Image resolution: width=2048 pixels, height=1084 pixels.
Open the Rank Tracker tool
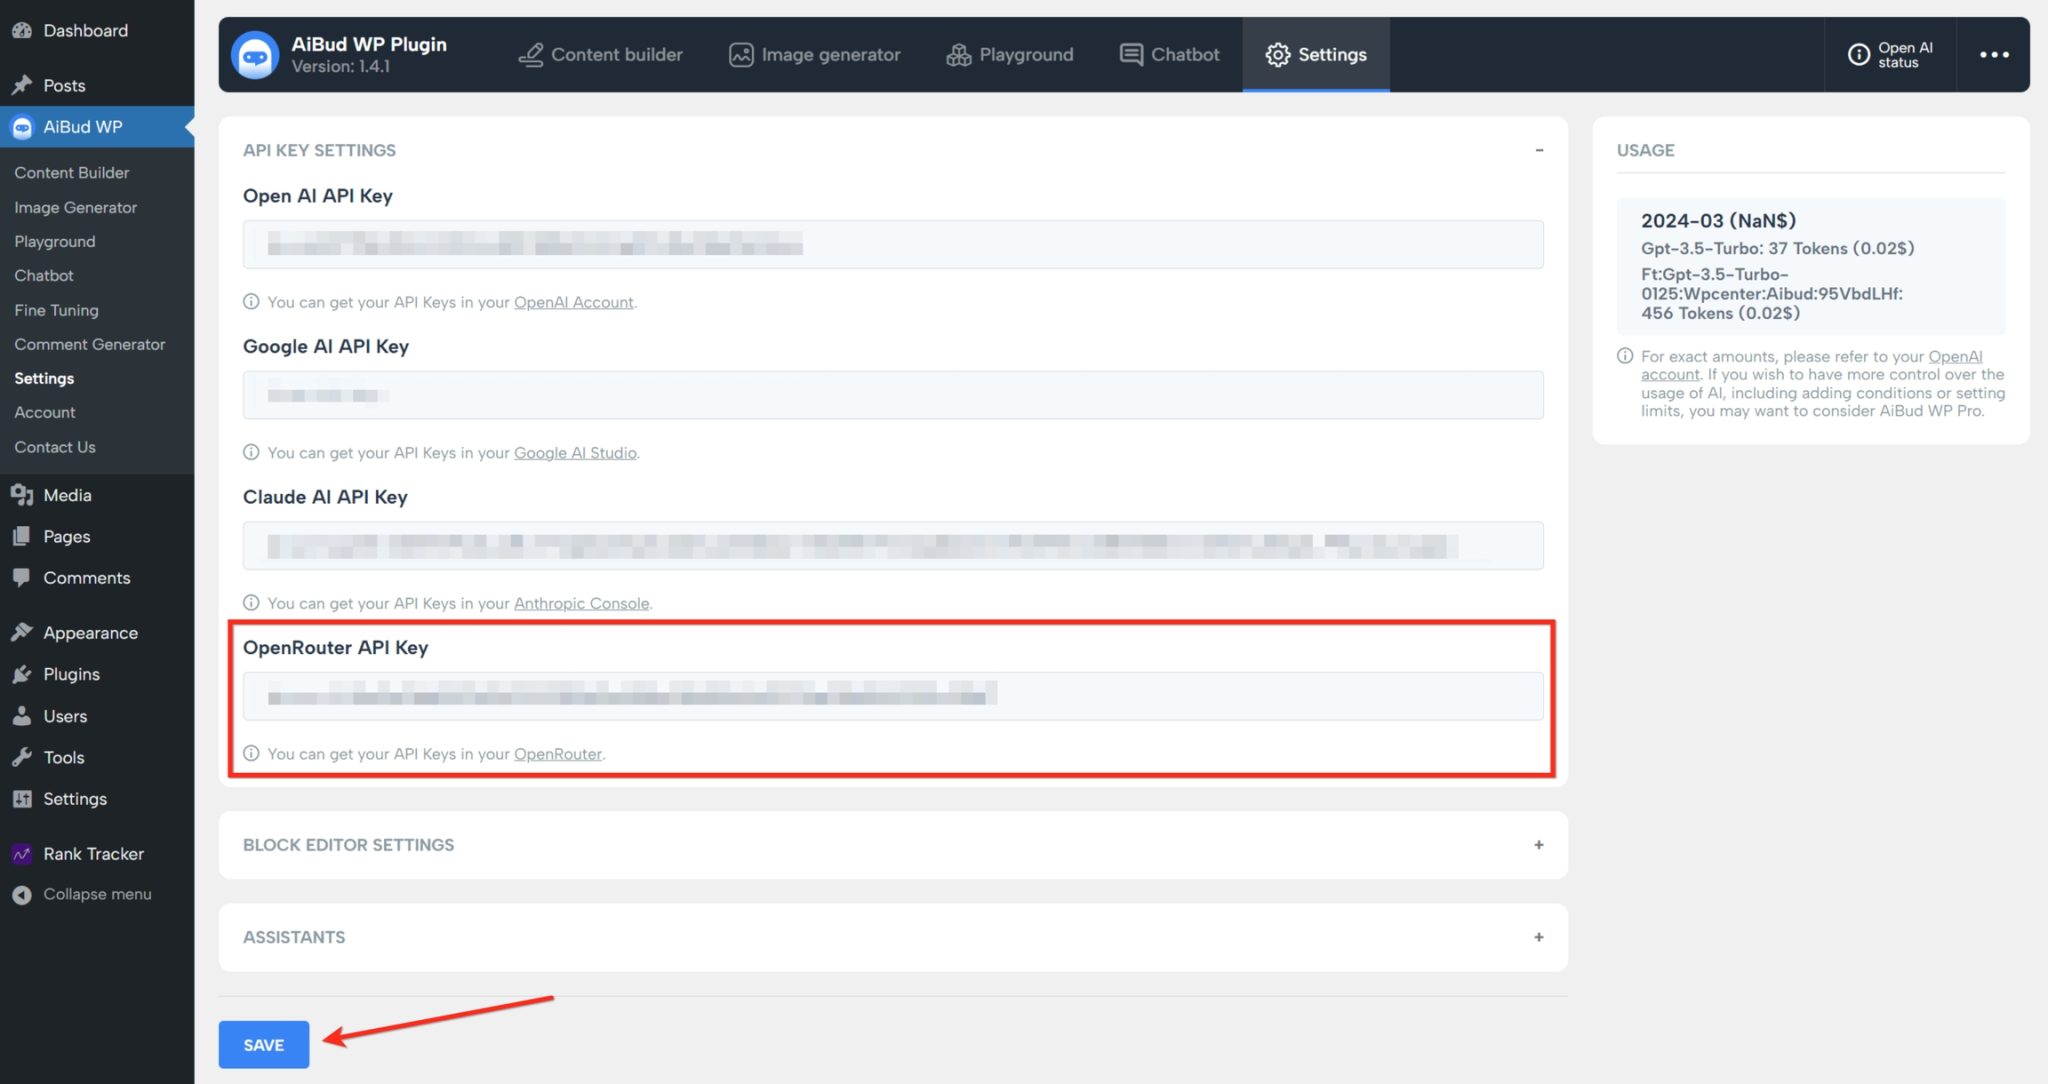click(92, 853)
